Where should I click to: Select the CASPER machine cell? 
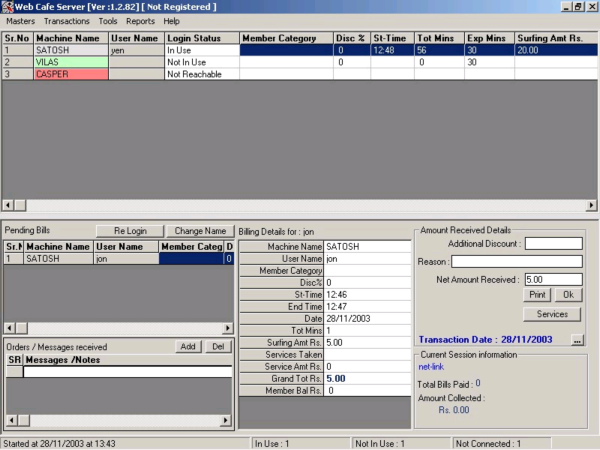coord(70,74)
